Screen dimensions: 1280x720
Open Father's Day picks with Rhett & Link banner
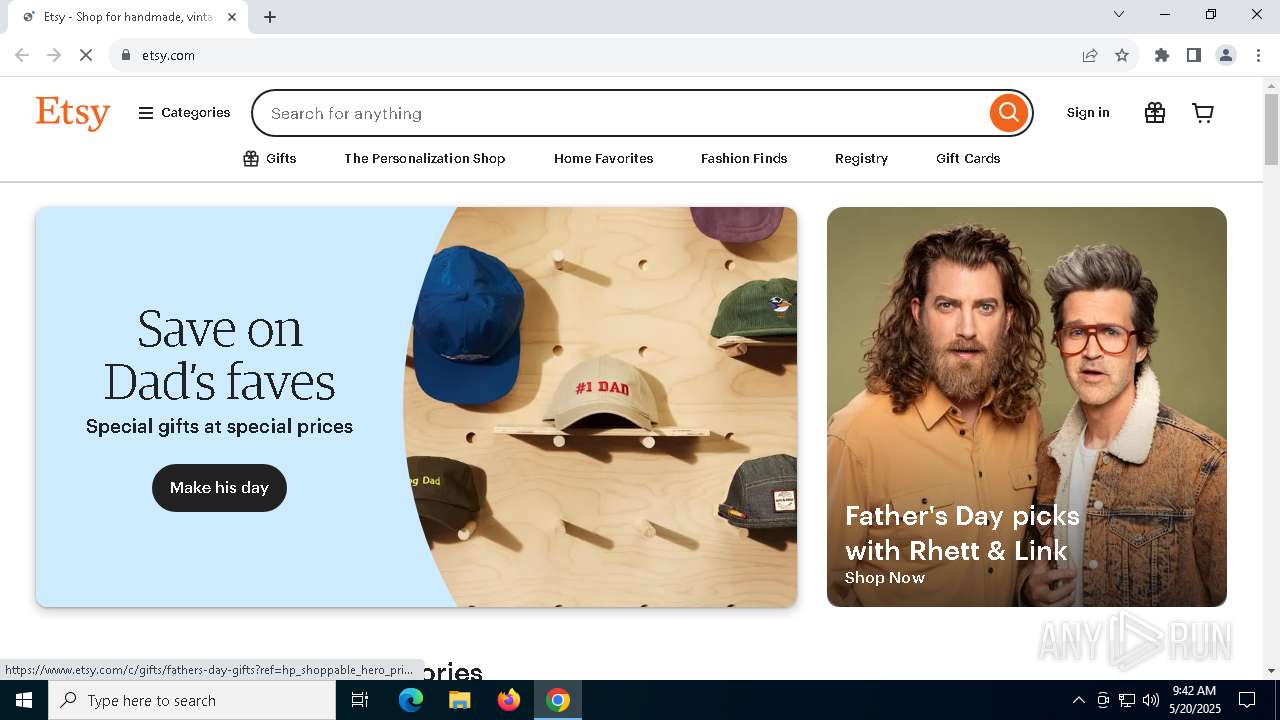[x=1027, y=407]
